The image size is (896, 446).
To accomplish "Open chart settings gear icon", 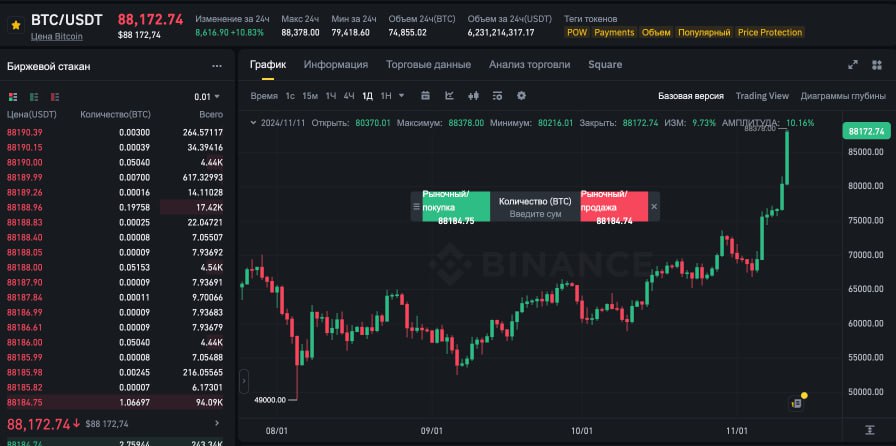I will coord(521,96).
